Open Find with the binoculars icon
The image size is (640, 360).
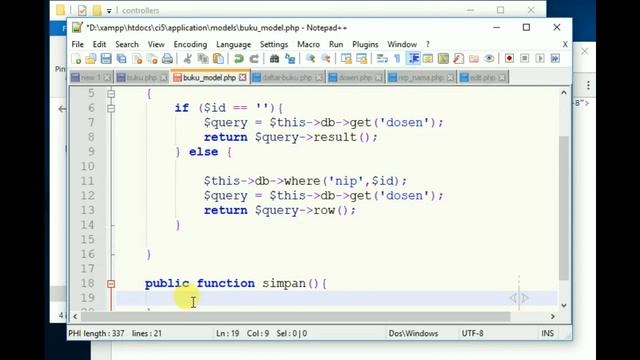274,59
